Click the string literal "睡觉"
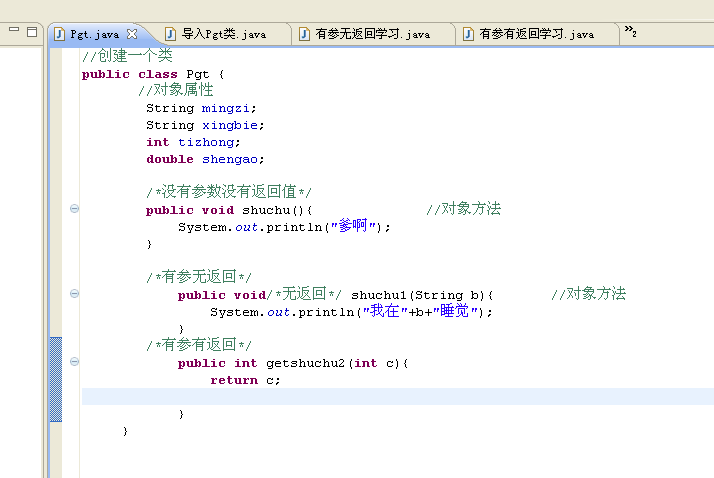 [x=455, y=311]
